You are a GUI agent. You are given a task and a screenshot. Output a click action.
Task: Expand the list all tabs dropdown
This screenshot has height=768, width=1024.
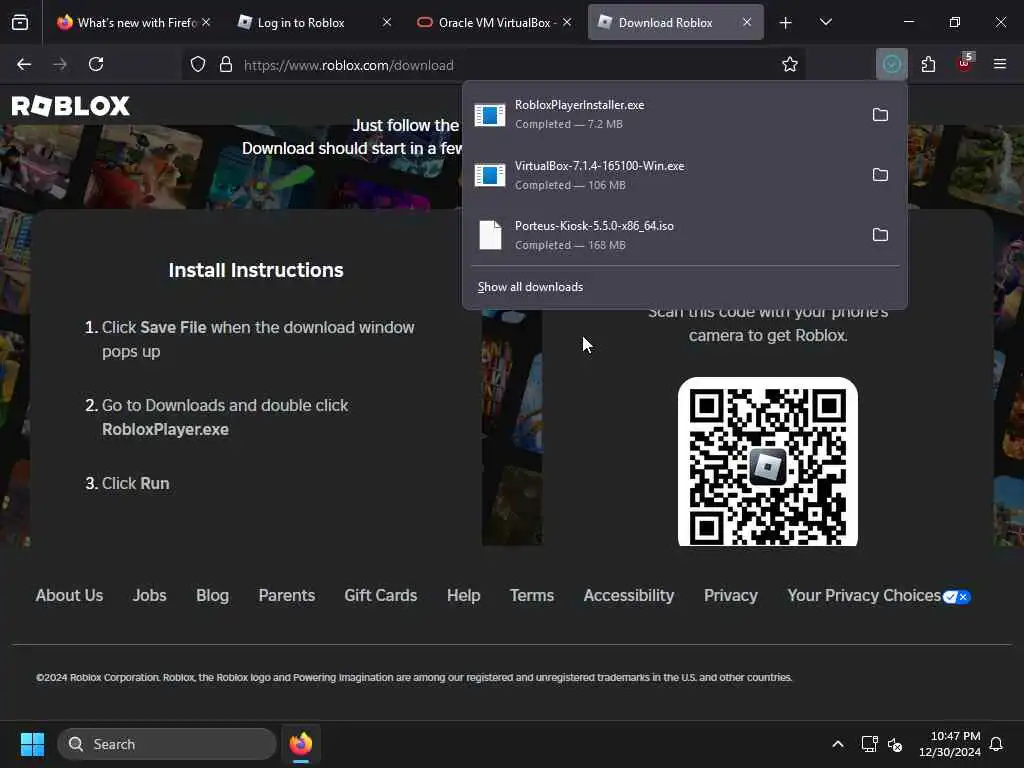[825, 22]
